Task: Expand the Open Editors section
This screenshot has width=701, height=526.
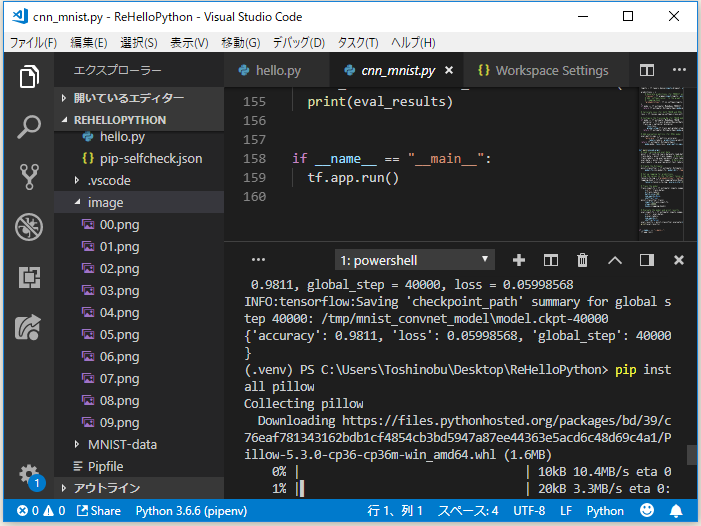Action: [139, 98]
